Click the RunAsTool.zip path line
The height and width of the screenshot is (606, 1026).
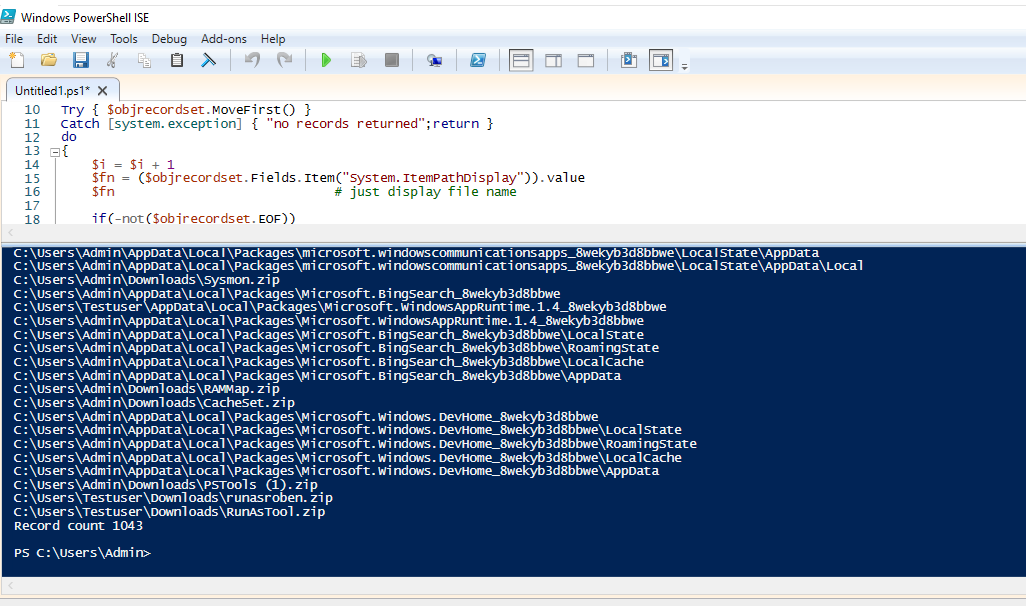pos(169,512)
